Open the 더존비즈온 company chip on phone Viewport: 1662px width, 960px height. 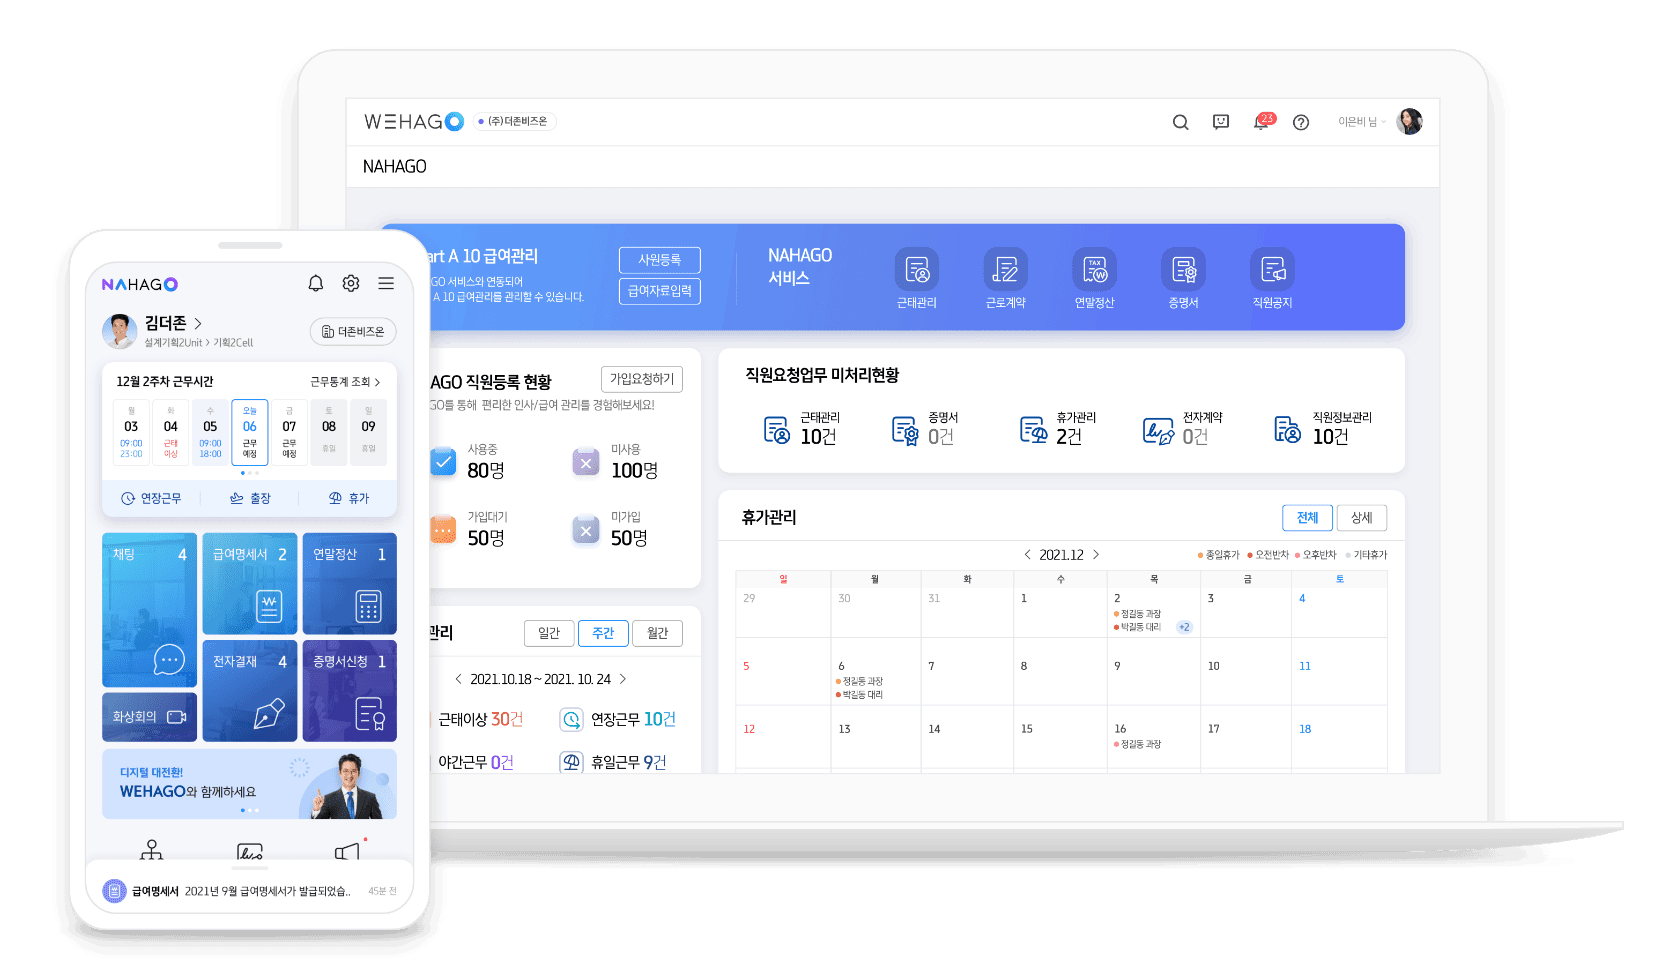[353, 331]
